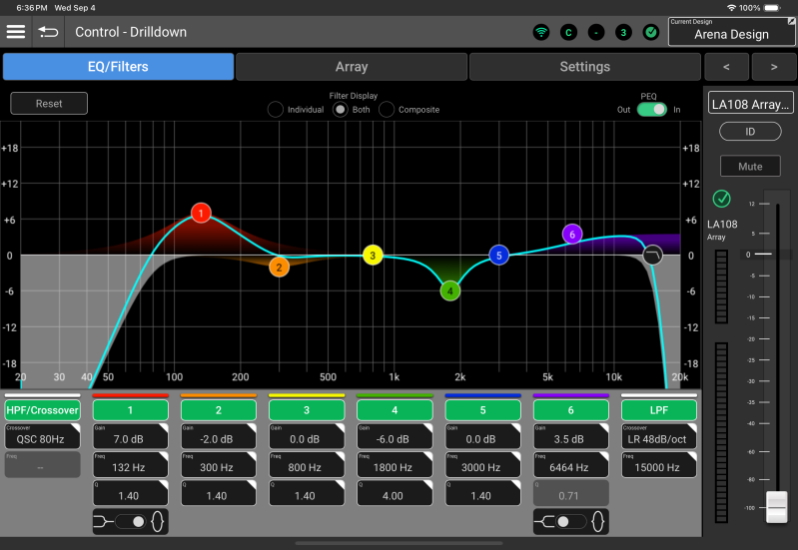Tap the white level fader handle
Viewport: 798px width, 550px height.
(x=777, y=507)
